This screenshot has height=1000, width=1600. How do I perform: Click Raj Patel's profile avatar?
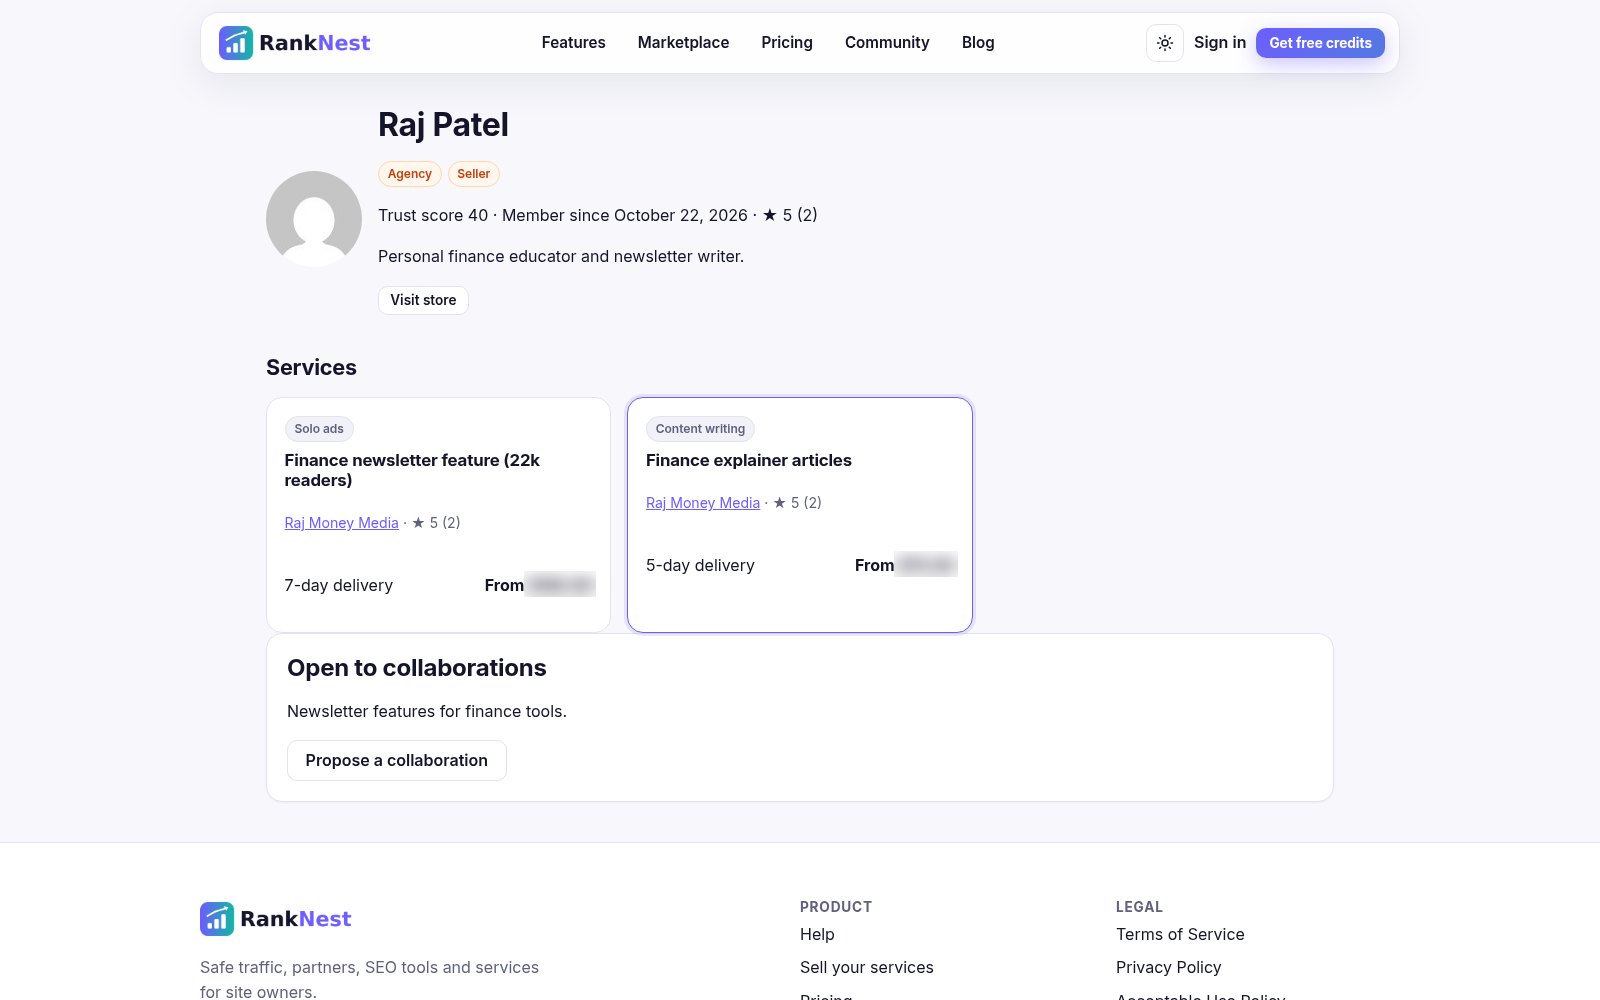point(314,219)
